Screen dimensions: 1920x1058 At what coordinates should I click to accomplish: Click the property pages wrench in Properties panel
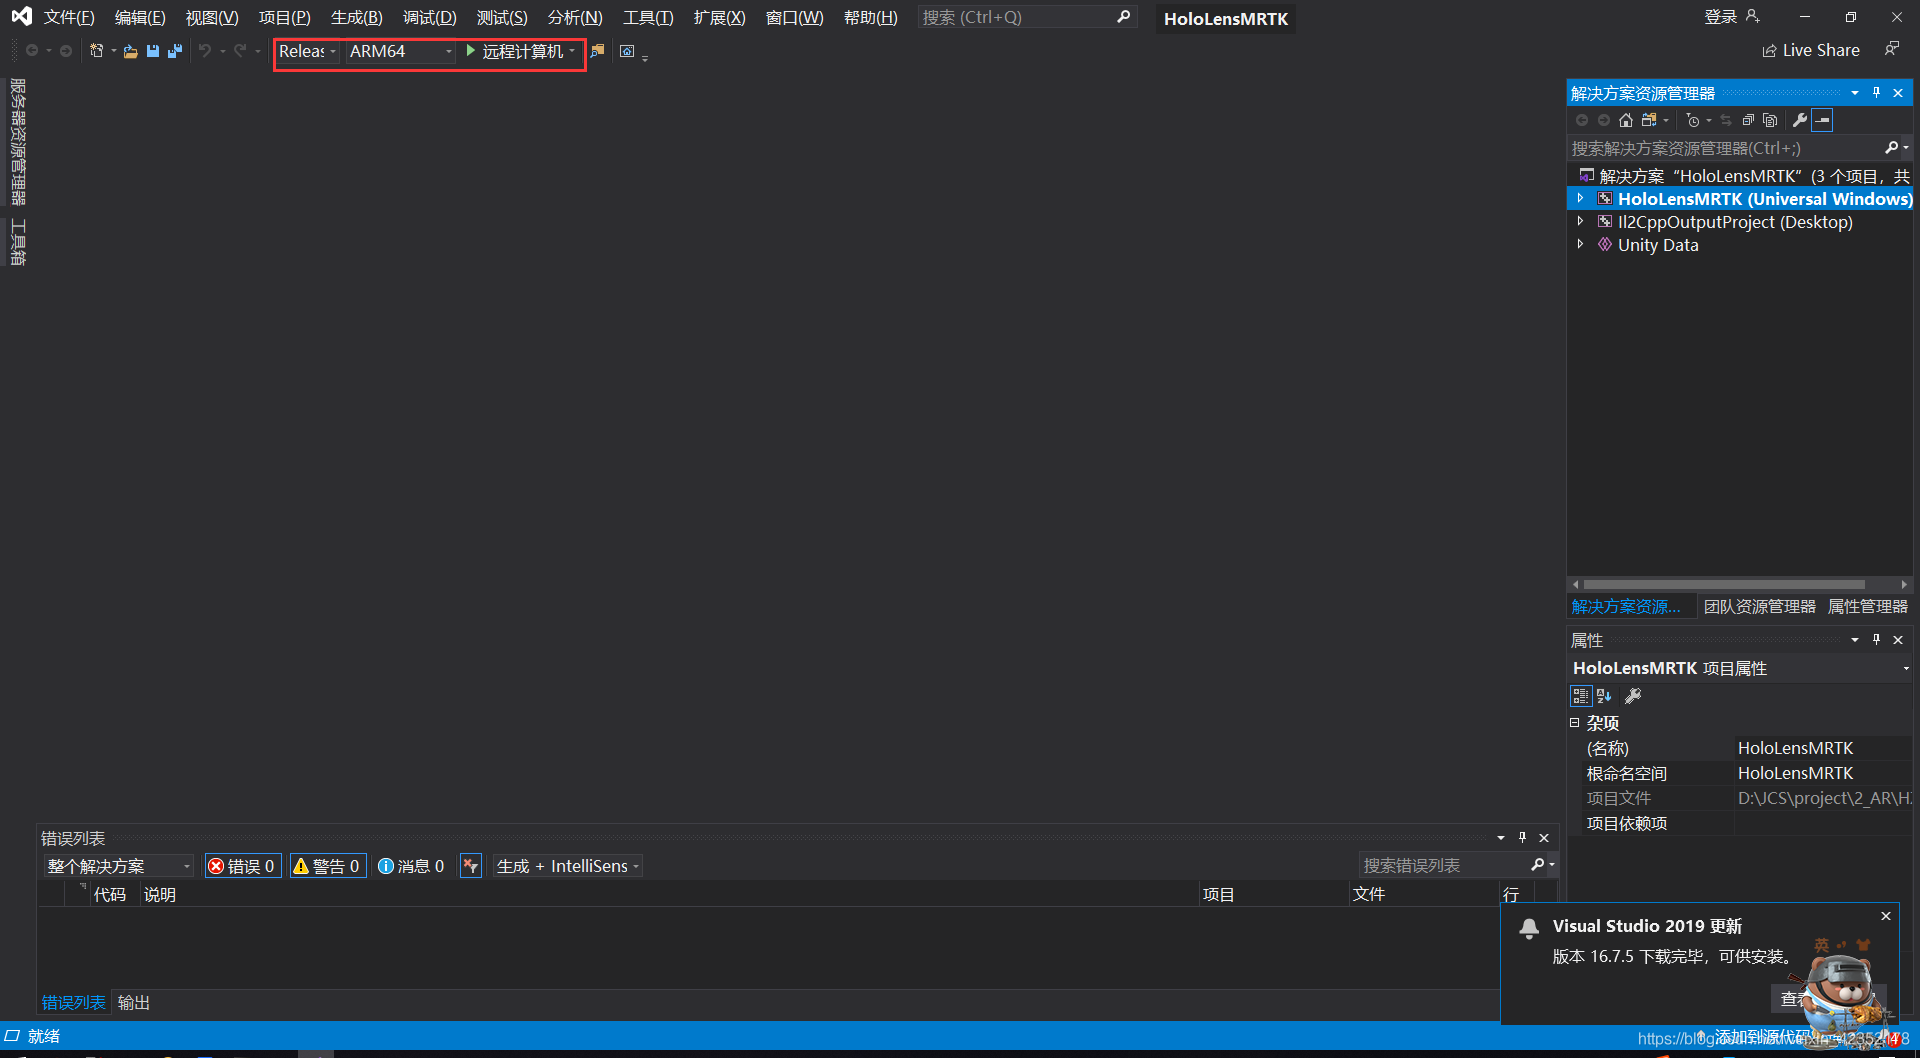[x=1633, y=696]
